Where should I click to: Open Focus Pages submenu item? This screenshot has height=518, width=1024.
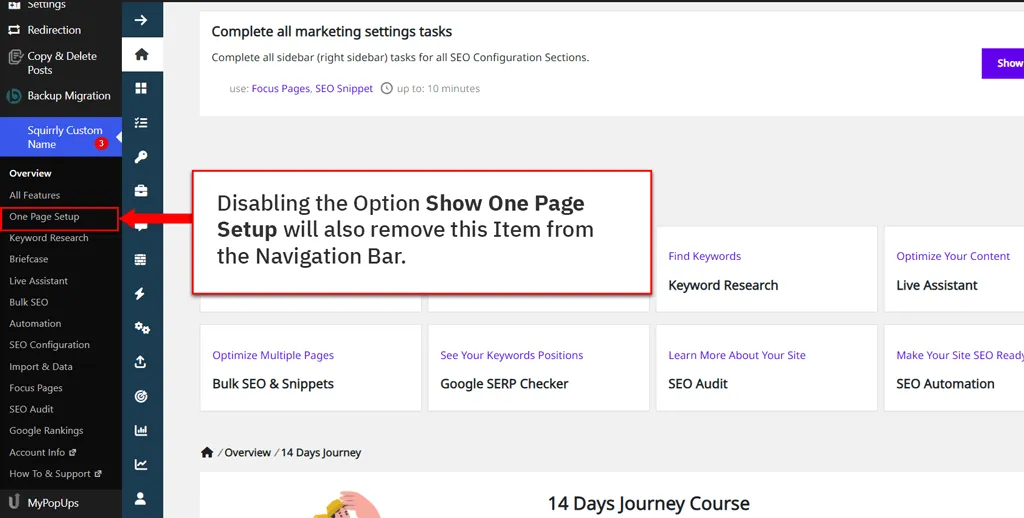tap(36, 387)
